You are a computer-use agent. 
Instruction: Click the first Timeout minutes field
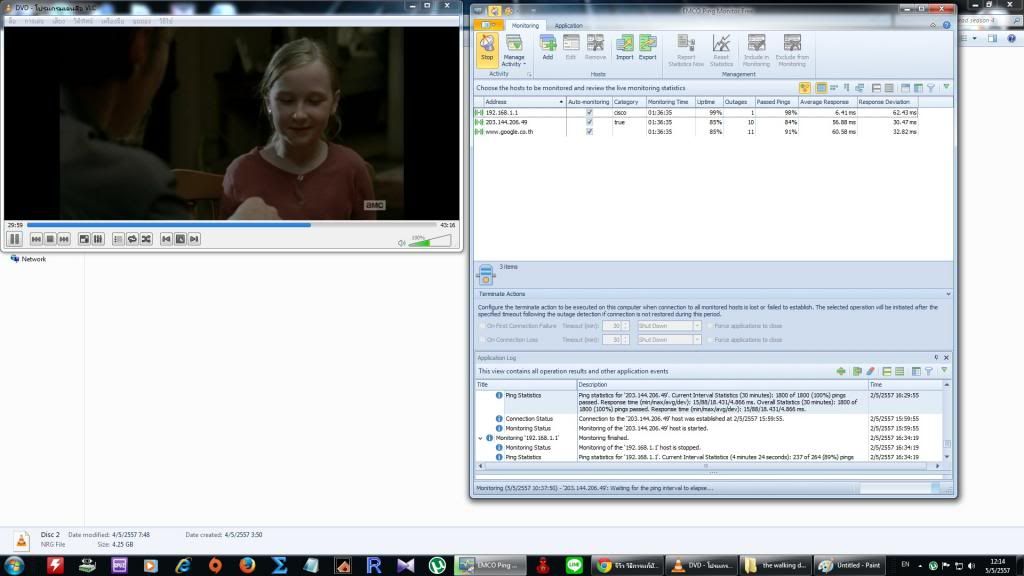615,326
